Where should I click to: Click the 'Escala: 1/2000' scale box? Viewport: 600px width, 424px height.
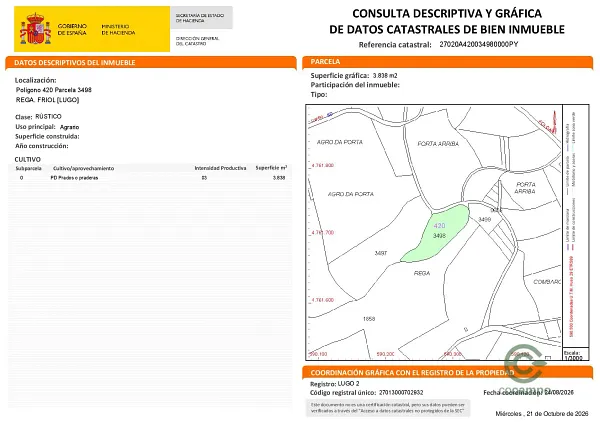pos(574,355)
